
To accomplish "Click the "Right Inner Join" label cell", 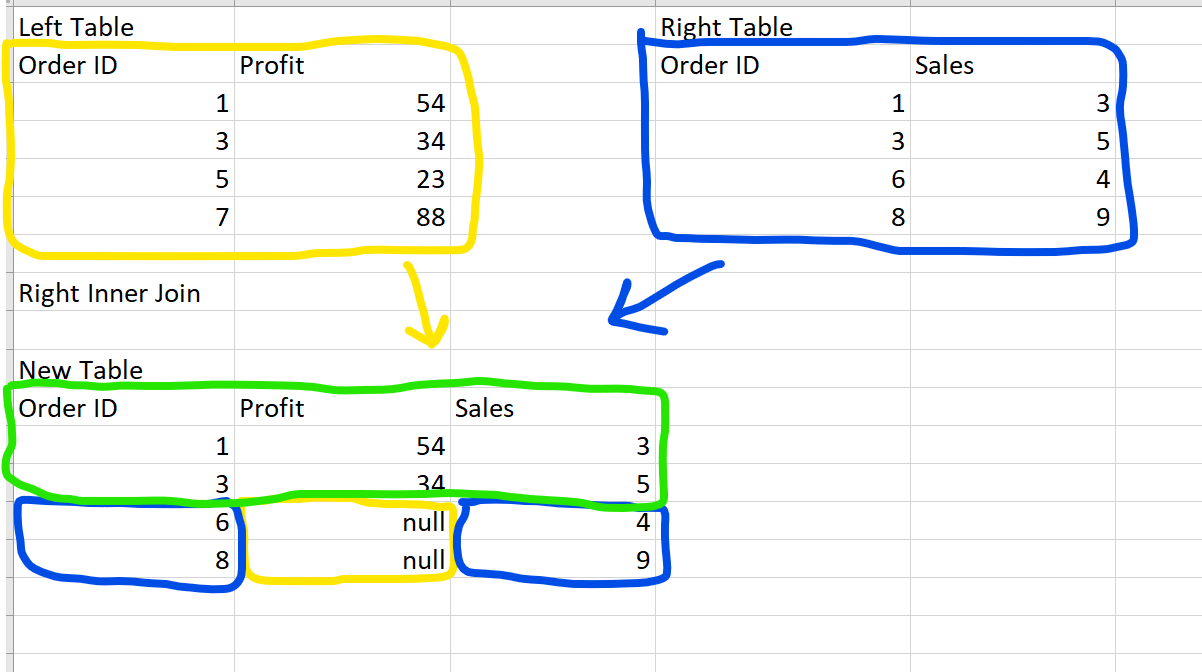I will click(x=110, y=294).
